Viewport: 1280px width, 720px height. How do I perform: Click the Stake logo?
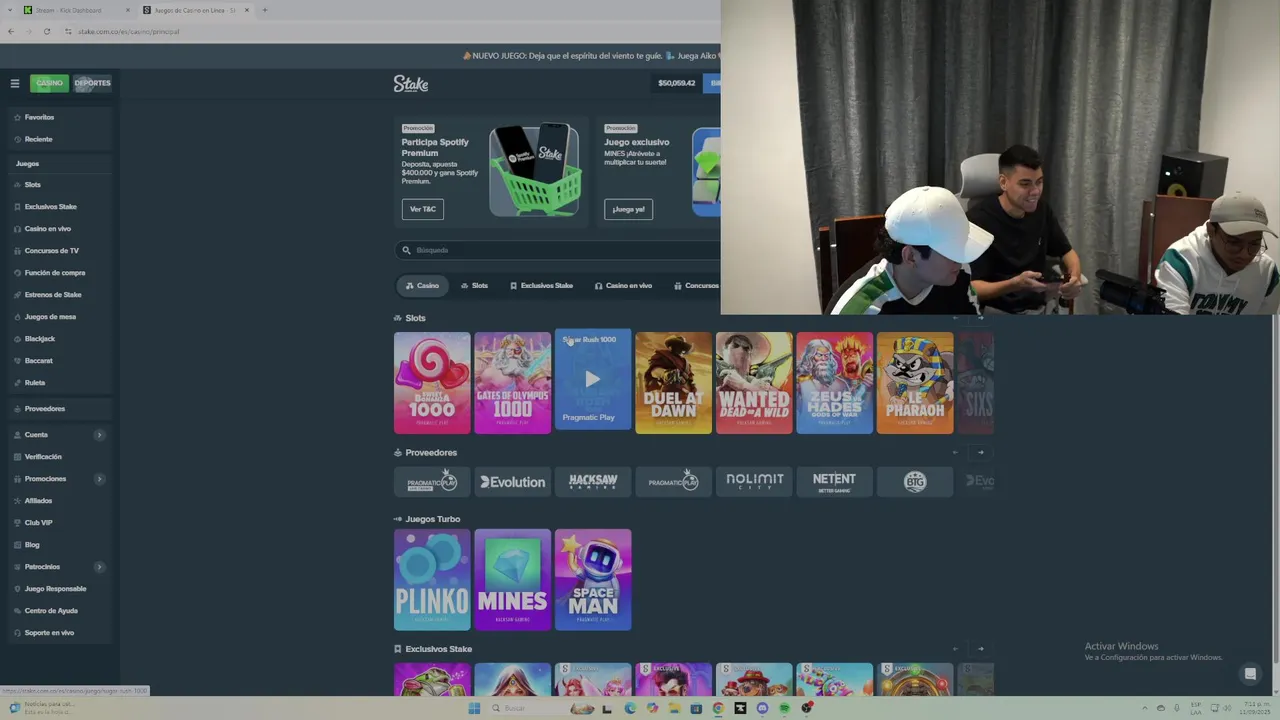(x=411, y=84)
